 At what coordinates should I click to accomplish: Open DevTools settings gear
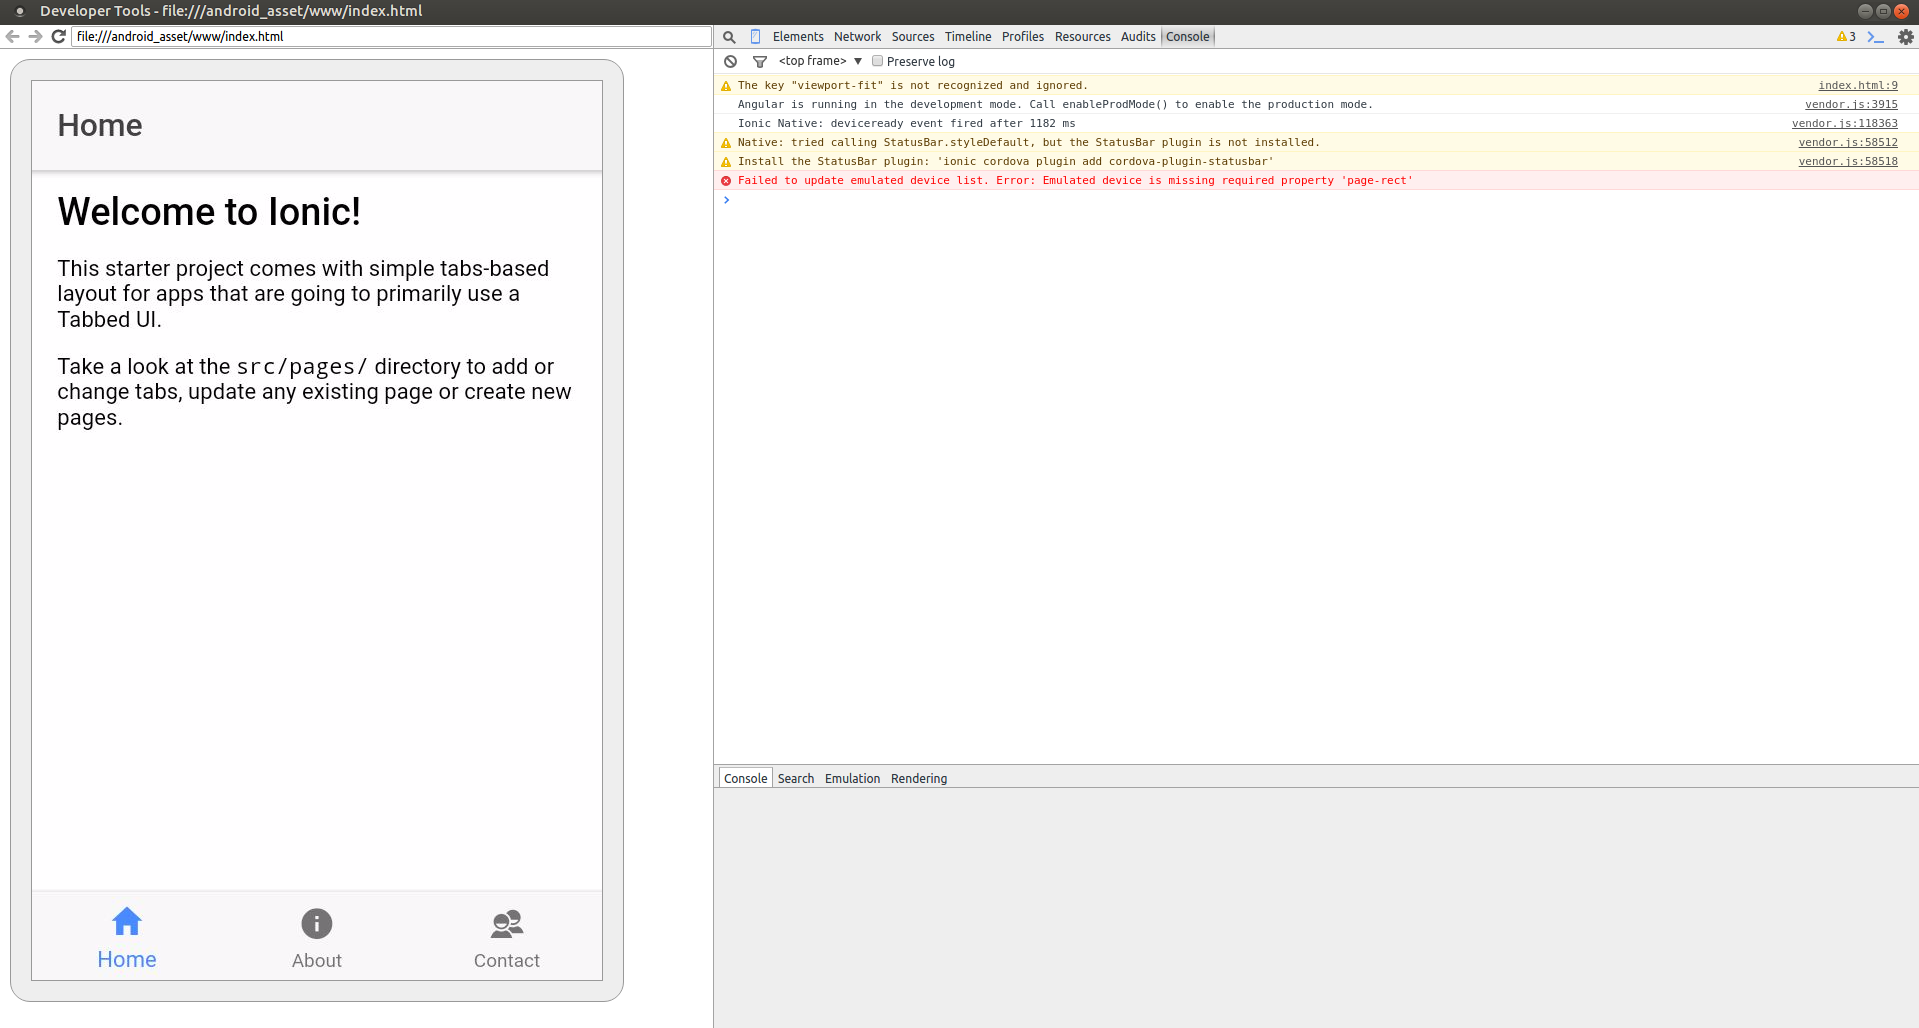[x=1906, y=37]
